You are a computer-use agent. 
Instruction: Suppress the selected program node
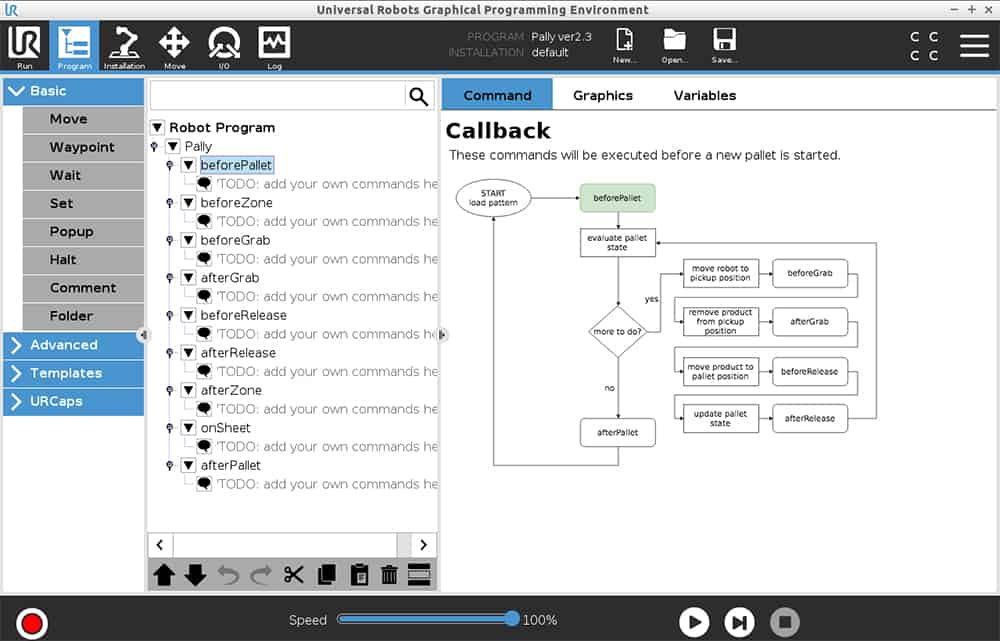point(419,575)
